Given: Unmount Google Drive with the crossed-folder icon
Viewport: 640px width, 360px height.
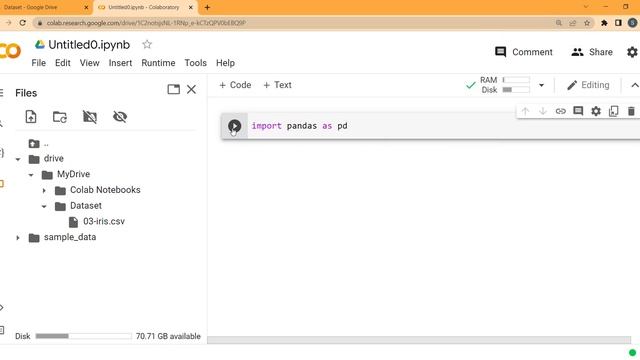Looking at the screenshot, I should (x=90, y=117).
